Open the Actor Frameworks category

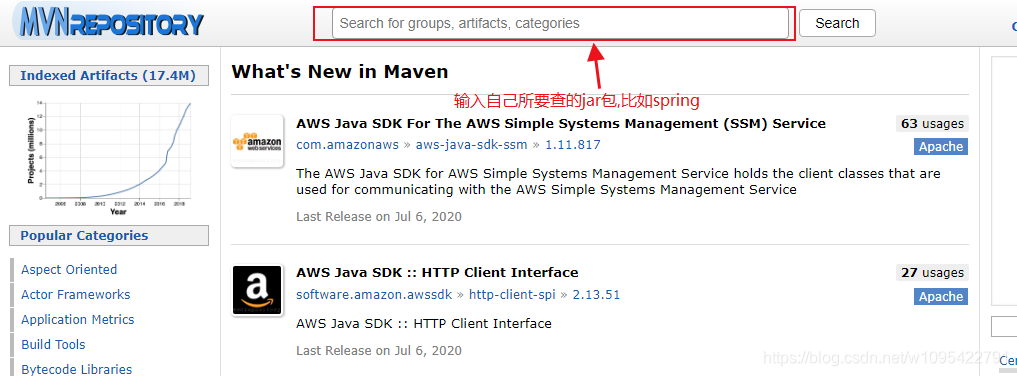pos(75,294)
